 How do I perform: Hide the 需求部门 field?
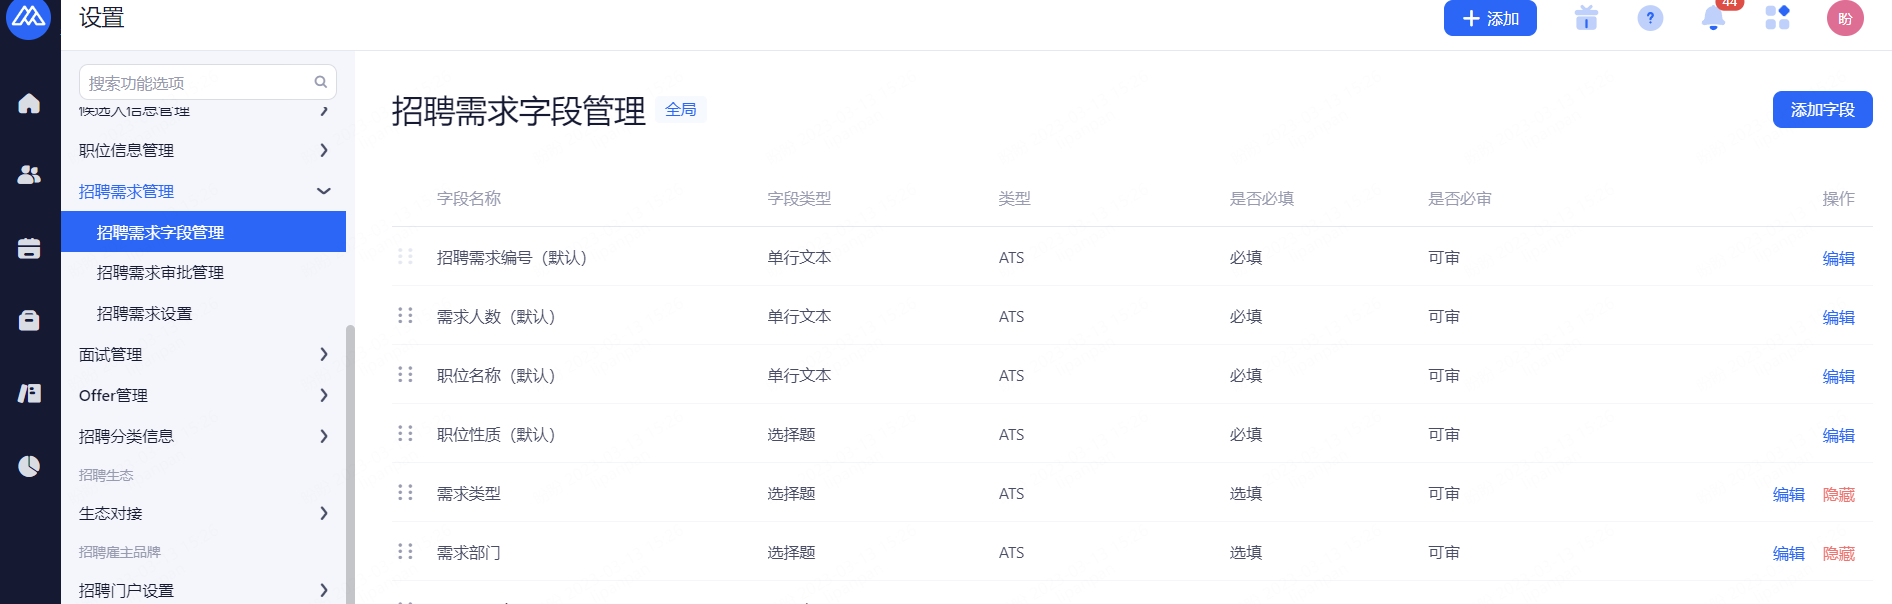point(1838,553)
